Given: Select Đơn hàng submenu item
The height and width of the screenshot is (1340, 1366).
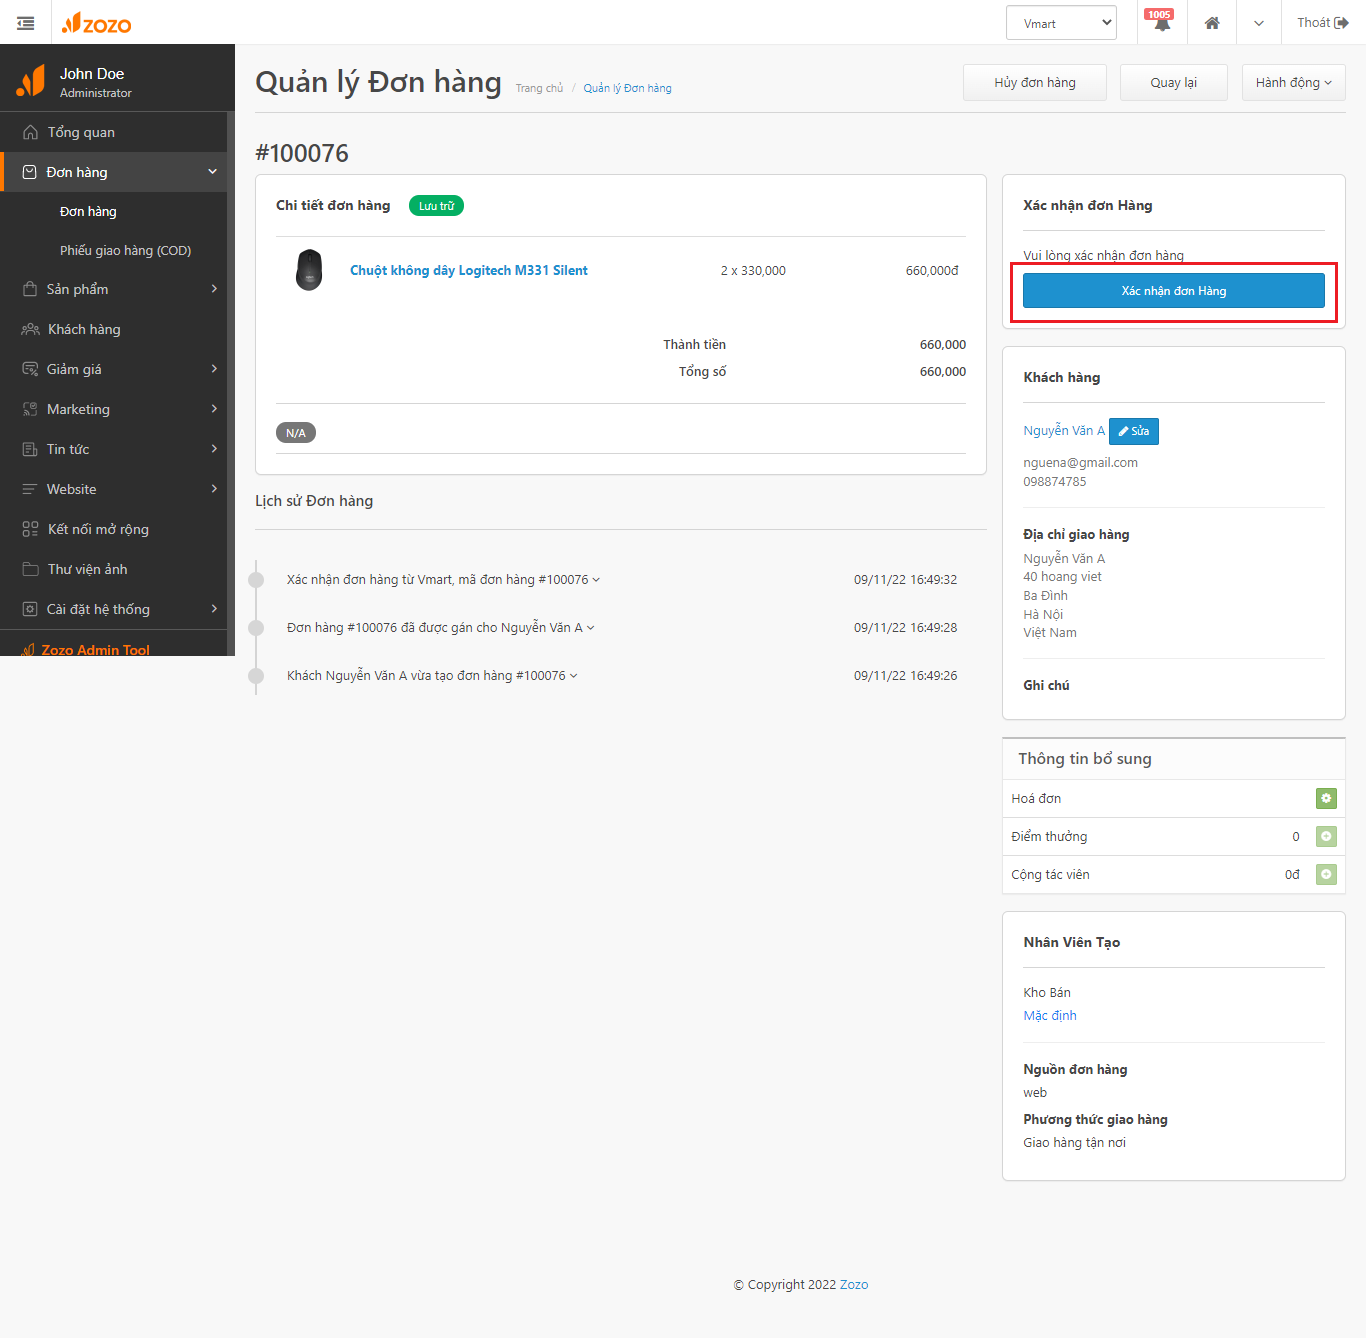Looking at the screenshot, I should coord(88,211).
